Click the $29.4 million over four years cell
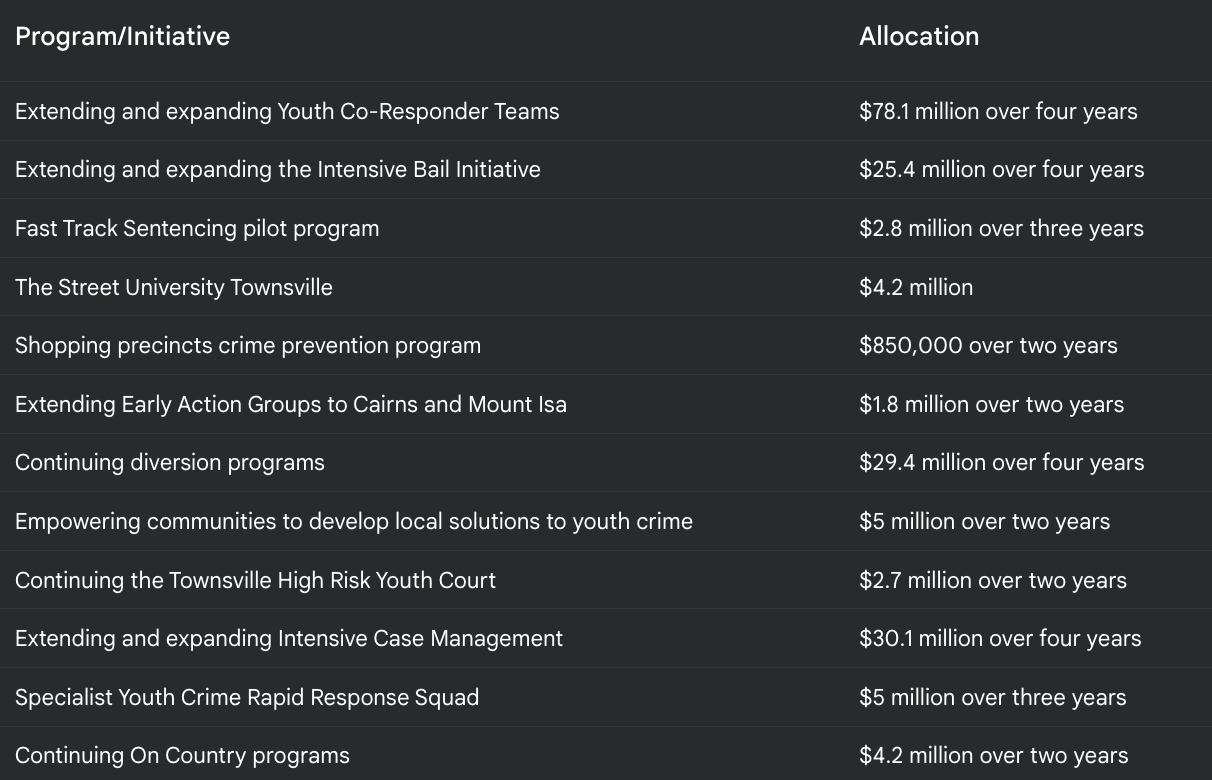This screenshot has height=780, width=1212. point(1001,462)
